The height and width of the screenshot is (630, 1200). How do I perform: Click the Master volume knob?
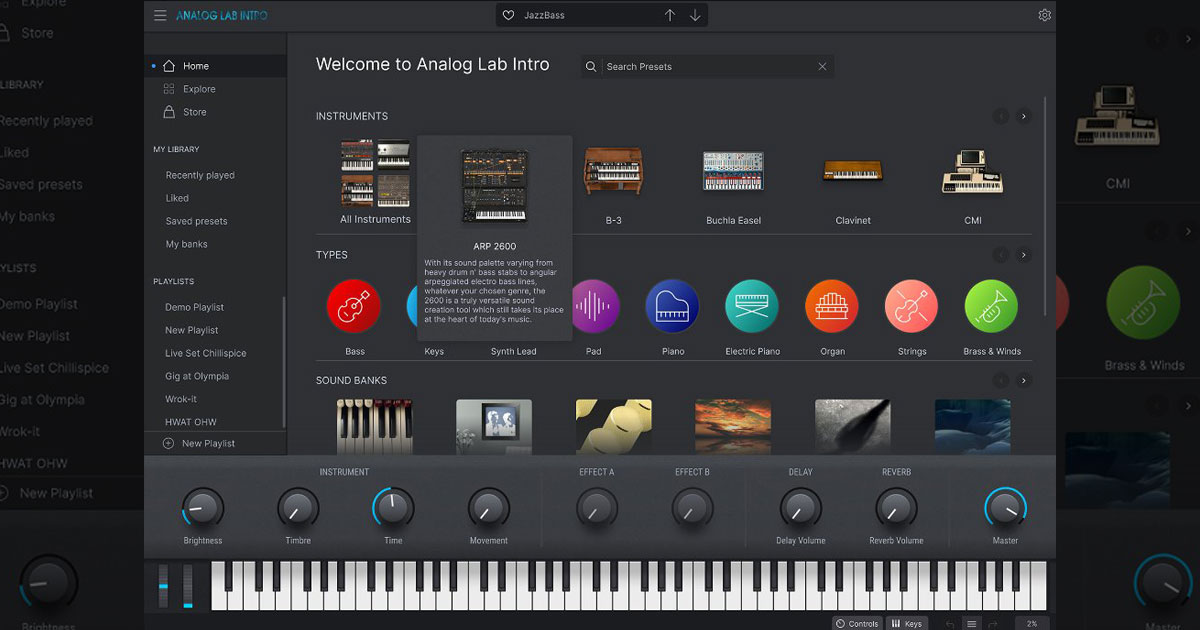(1005, 509)
